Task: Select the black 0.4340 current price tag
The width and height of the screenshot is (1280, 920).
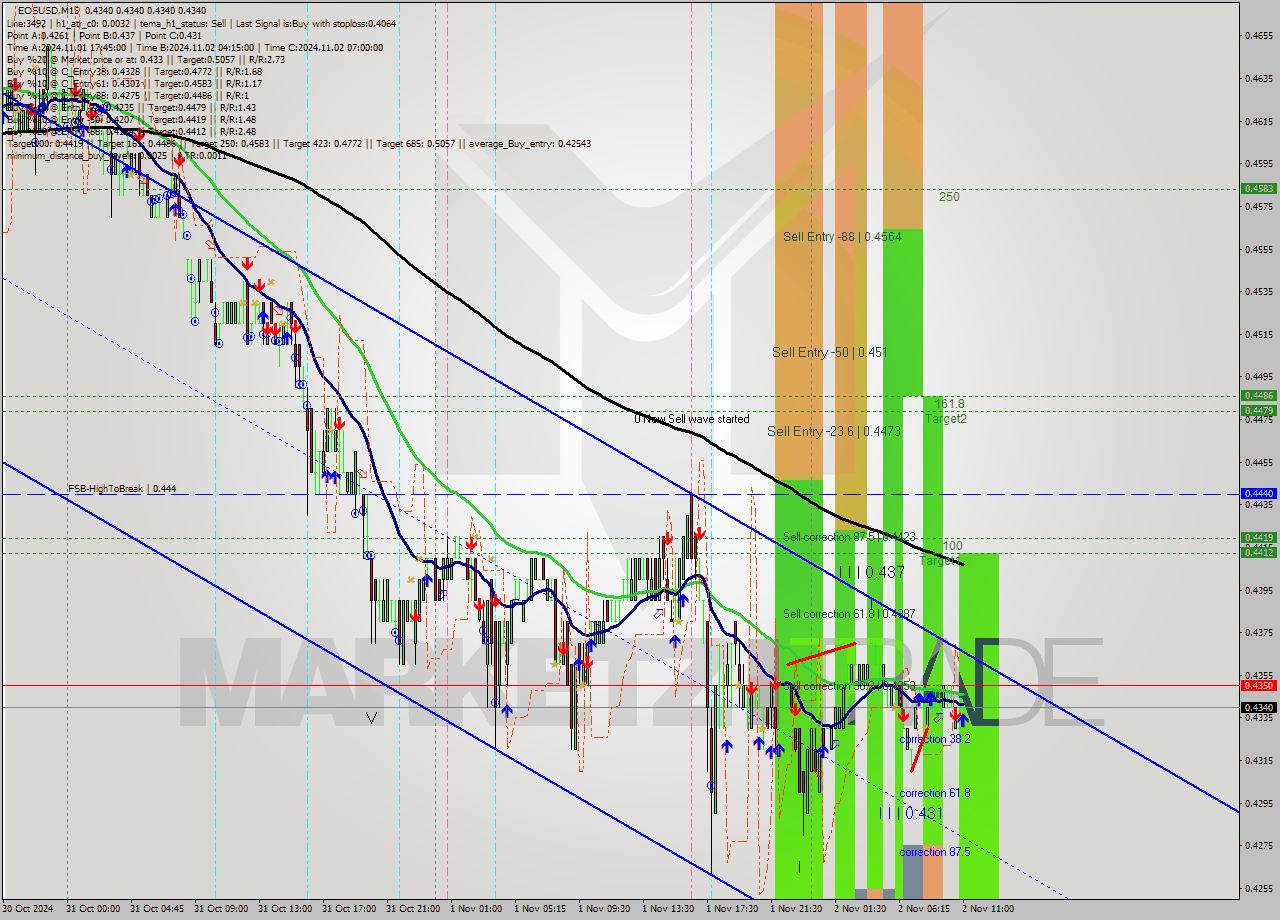Action: click(1257, 707)
